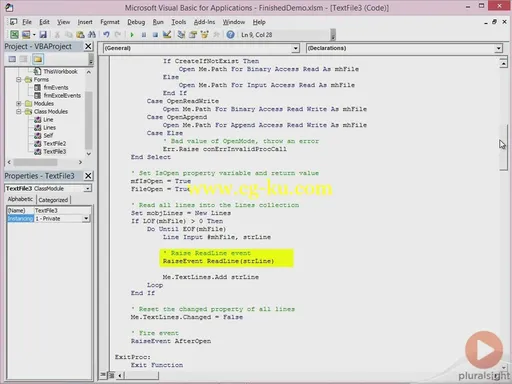Open Find with the binoculars icon
Image resolution: width=512 pixels, height=384 pixels.
pyautogui.click(x=92, y=34)
